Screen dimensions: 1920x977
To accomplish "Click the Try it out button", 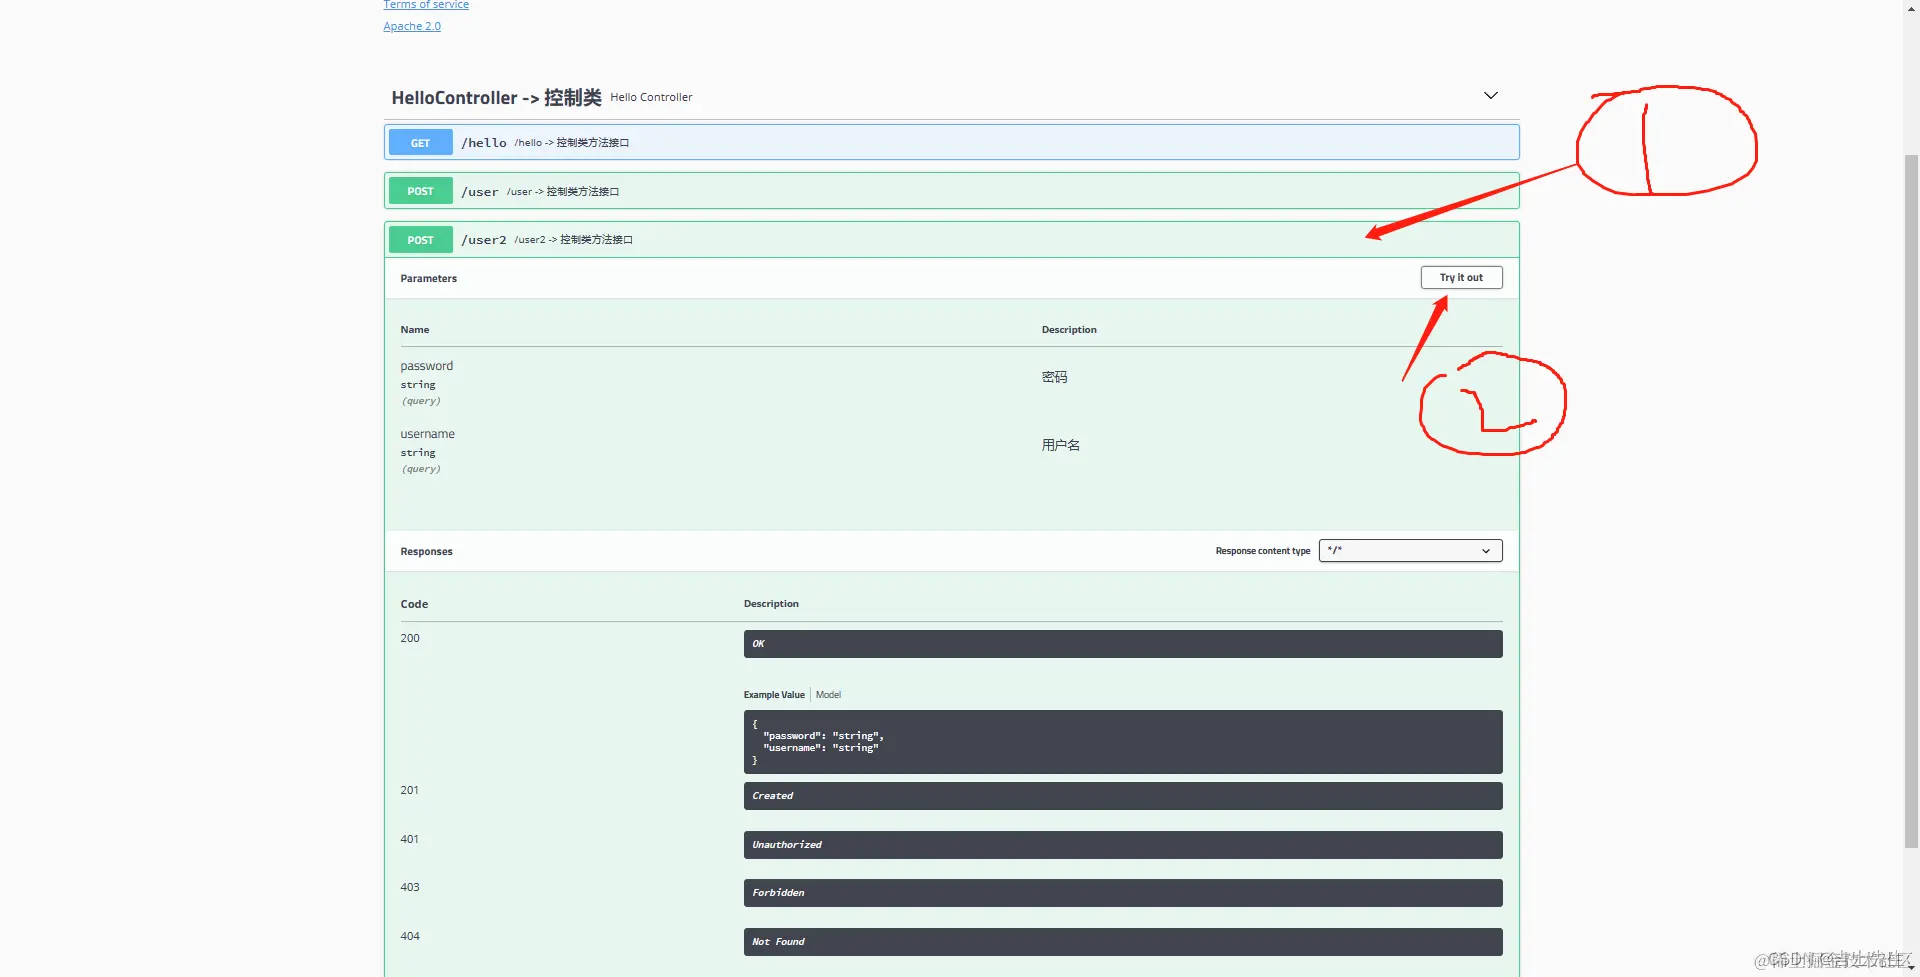I will click(x=1461, y=278).
